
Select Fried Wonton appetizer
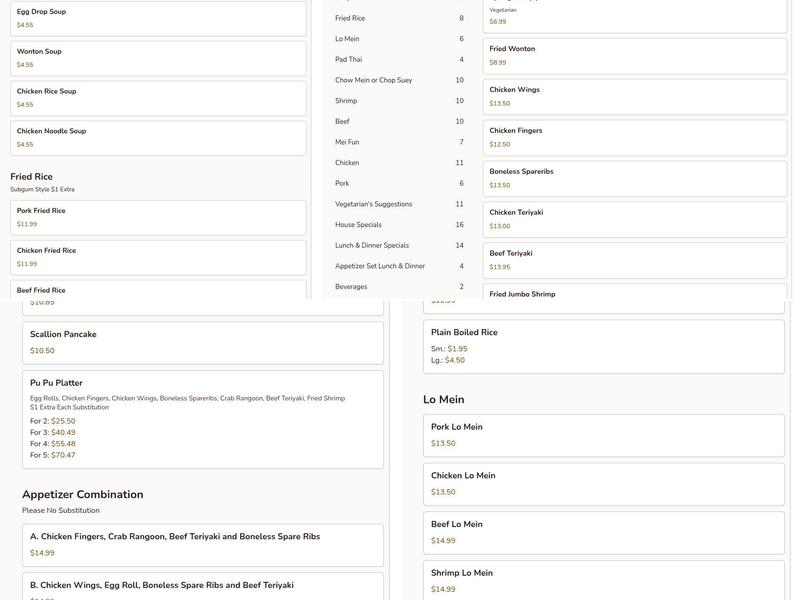pyautogui.click(x=636, y=55)
